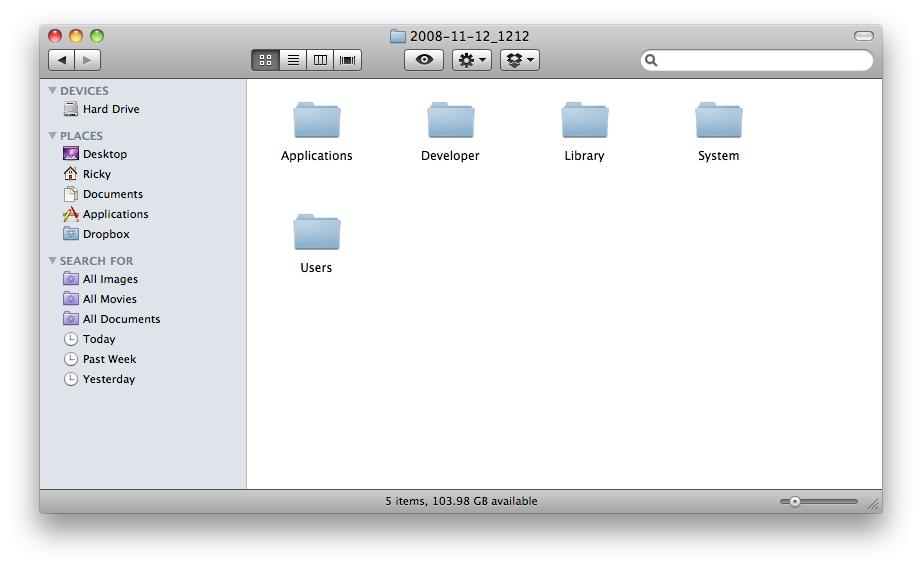Show files from Today
The width and height of the screenshot is (922, 568).
pyautogui.click(x=89, y=339)
